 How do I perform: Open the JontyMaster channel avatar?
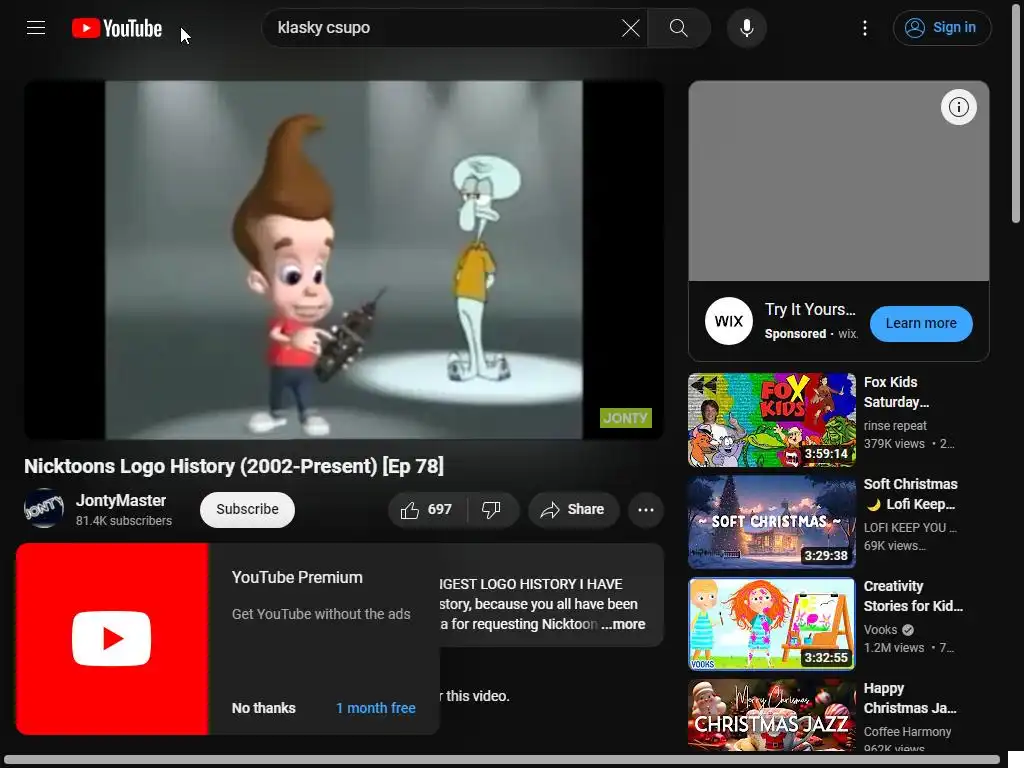tap(44, 508)
